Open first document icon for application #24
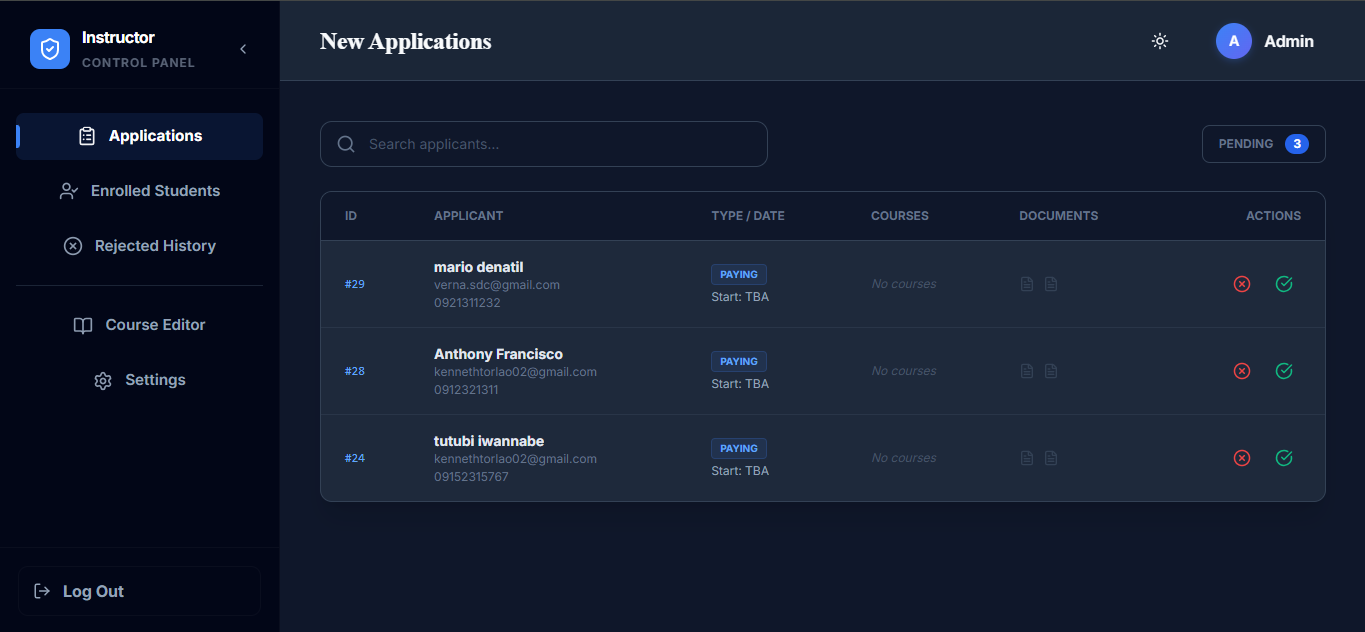The width and height of the screenshot is (1365, 632). click(x=1027, y=458)
